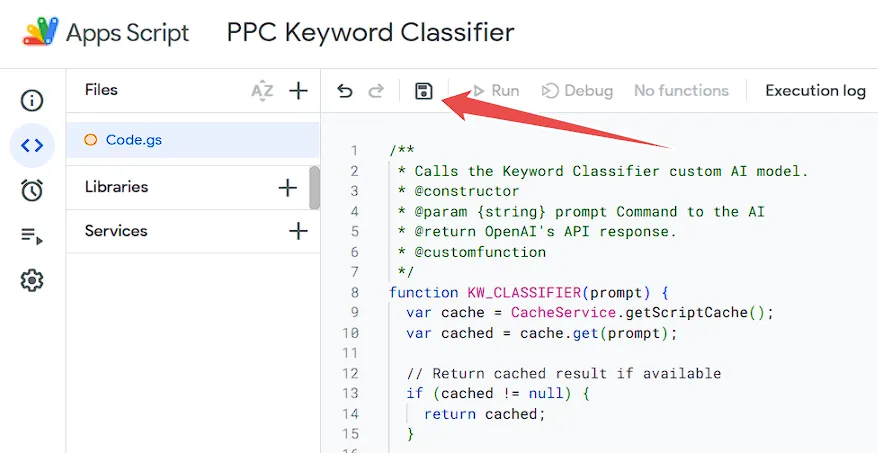
Task: Select the Code.gs file
Action: 193,140
